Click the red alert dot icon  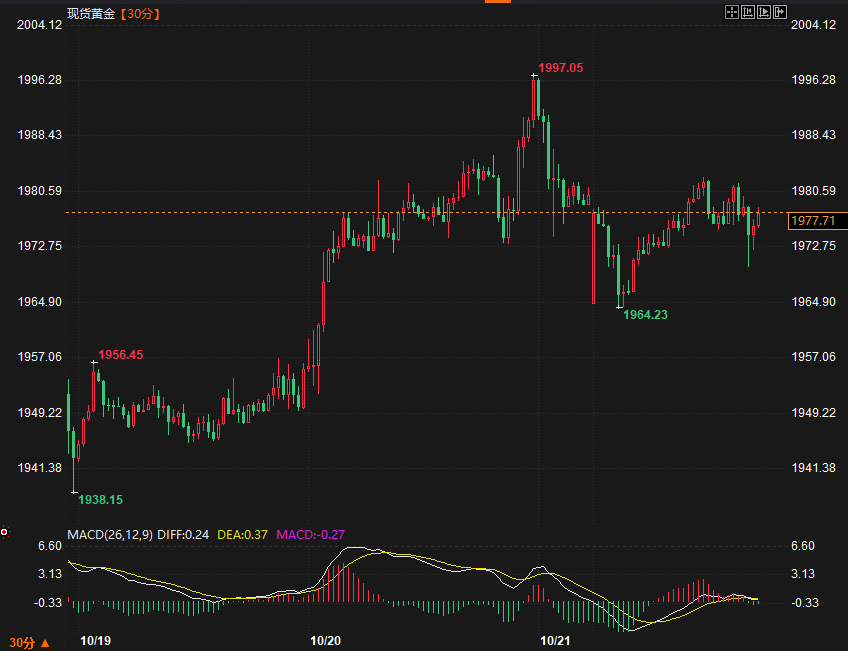coord(4,533)
